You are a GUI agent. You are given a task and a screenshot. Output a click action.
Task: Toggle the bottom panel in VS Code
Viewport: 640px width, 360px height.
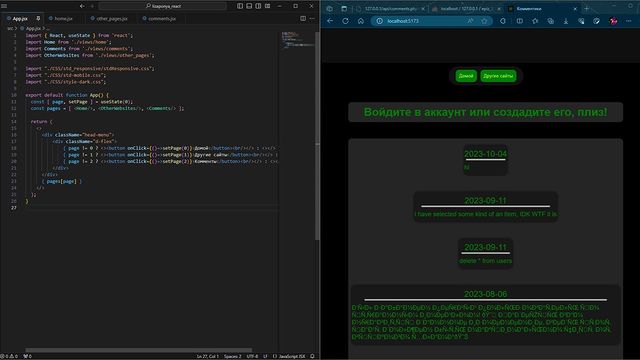[249, 6]
